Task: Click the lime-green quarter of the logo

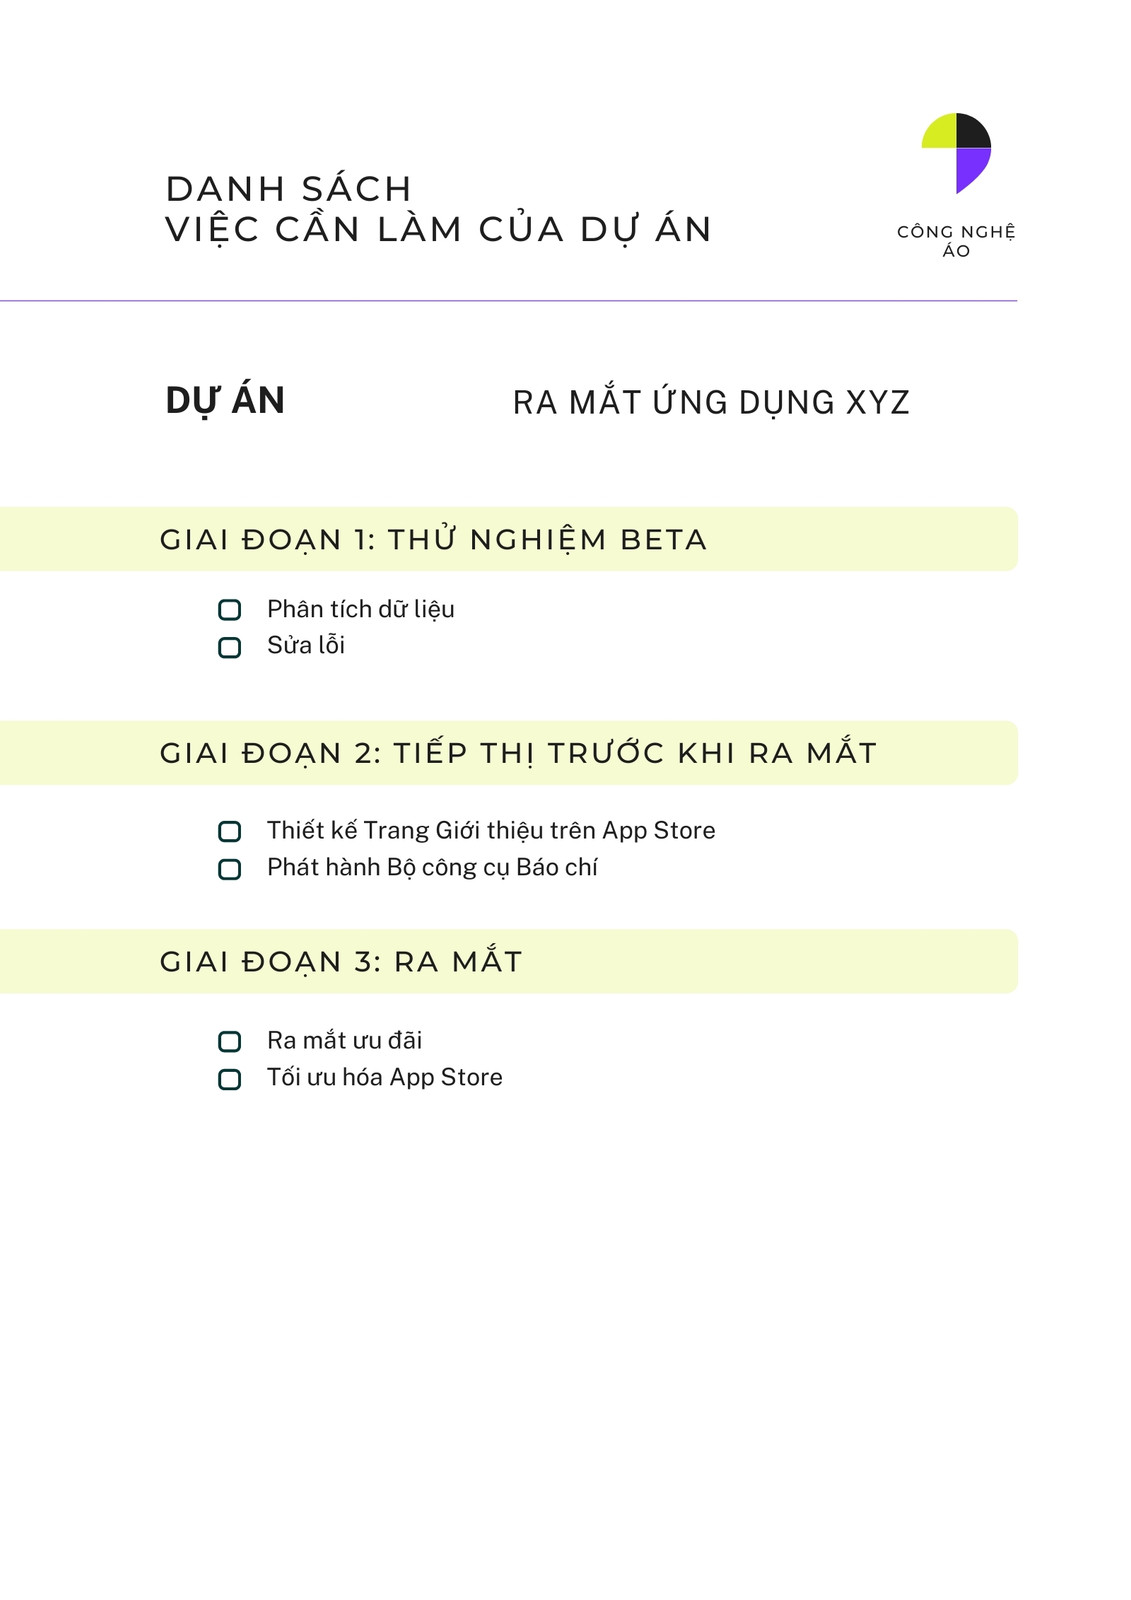Action: [x=941, y=133]
